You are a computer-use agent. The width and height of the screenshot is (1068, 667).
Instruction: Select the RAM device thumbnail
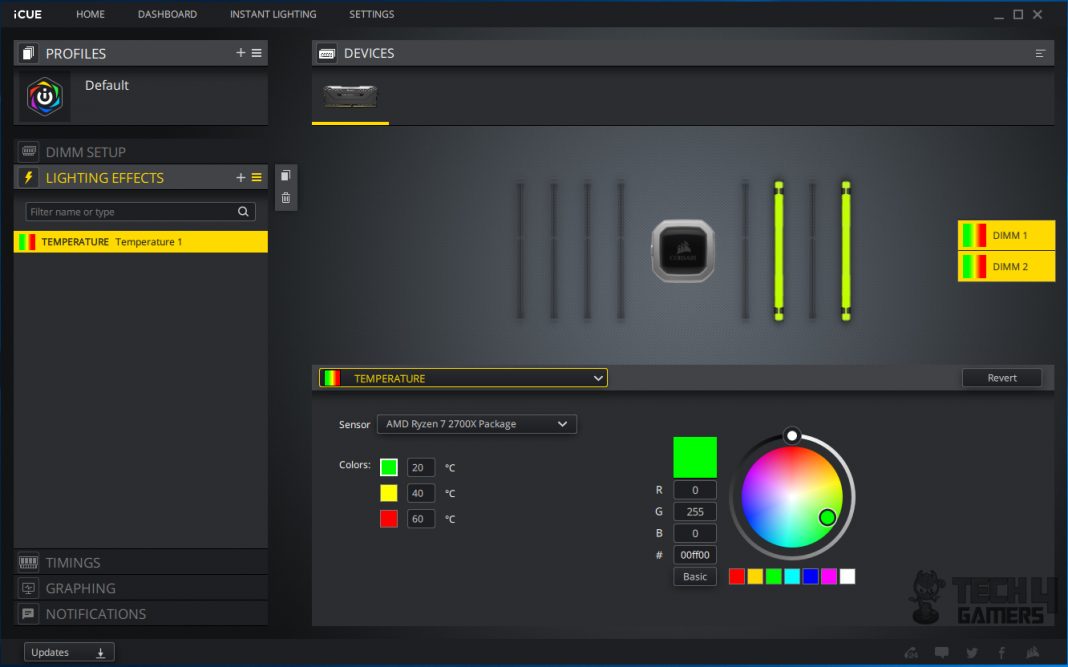coord(350,97)
